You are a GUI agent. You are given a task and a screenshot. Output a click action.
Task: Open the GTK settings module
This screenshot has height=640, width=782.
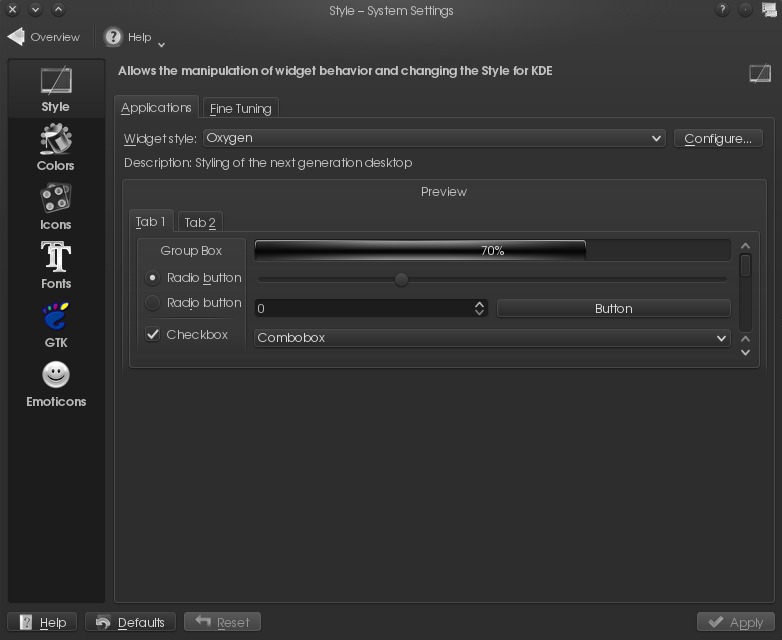(56, 325)
